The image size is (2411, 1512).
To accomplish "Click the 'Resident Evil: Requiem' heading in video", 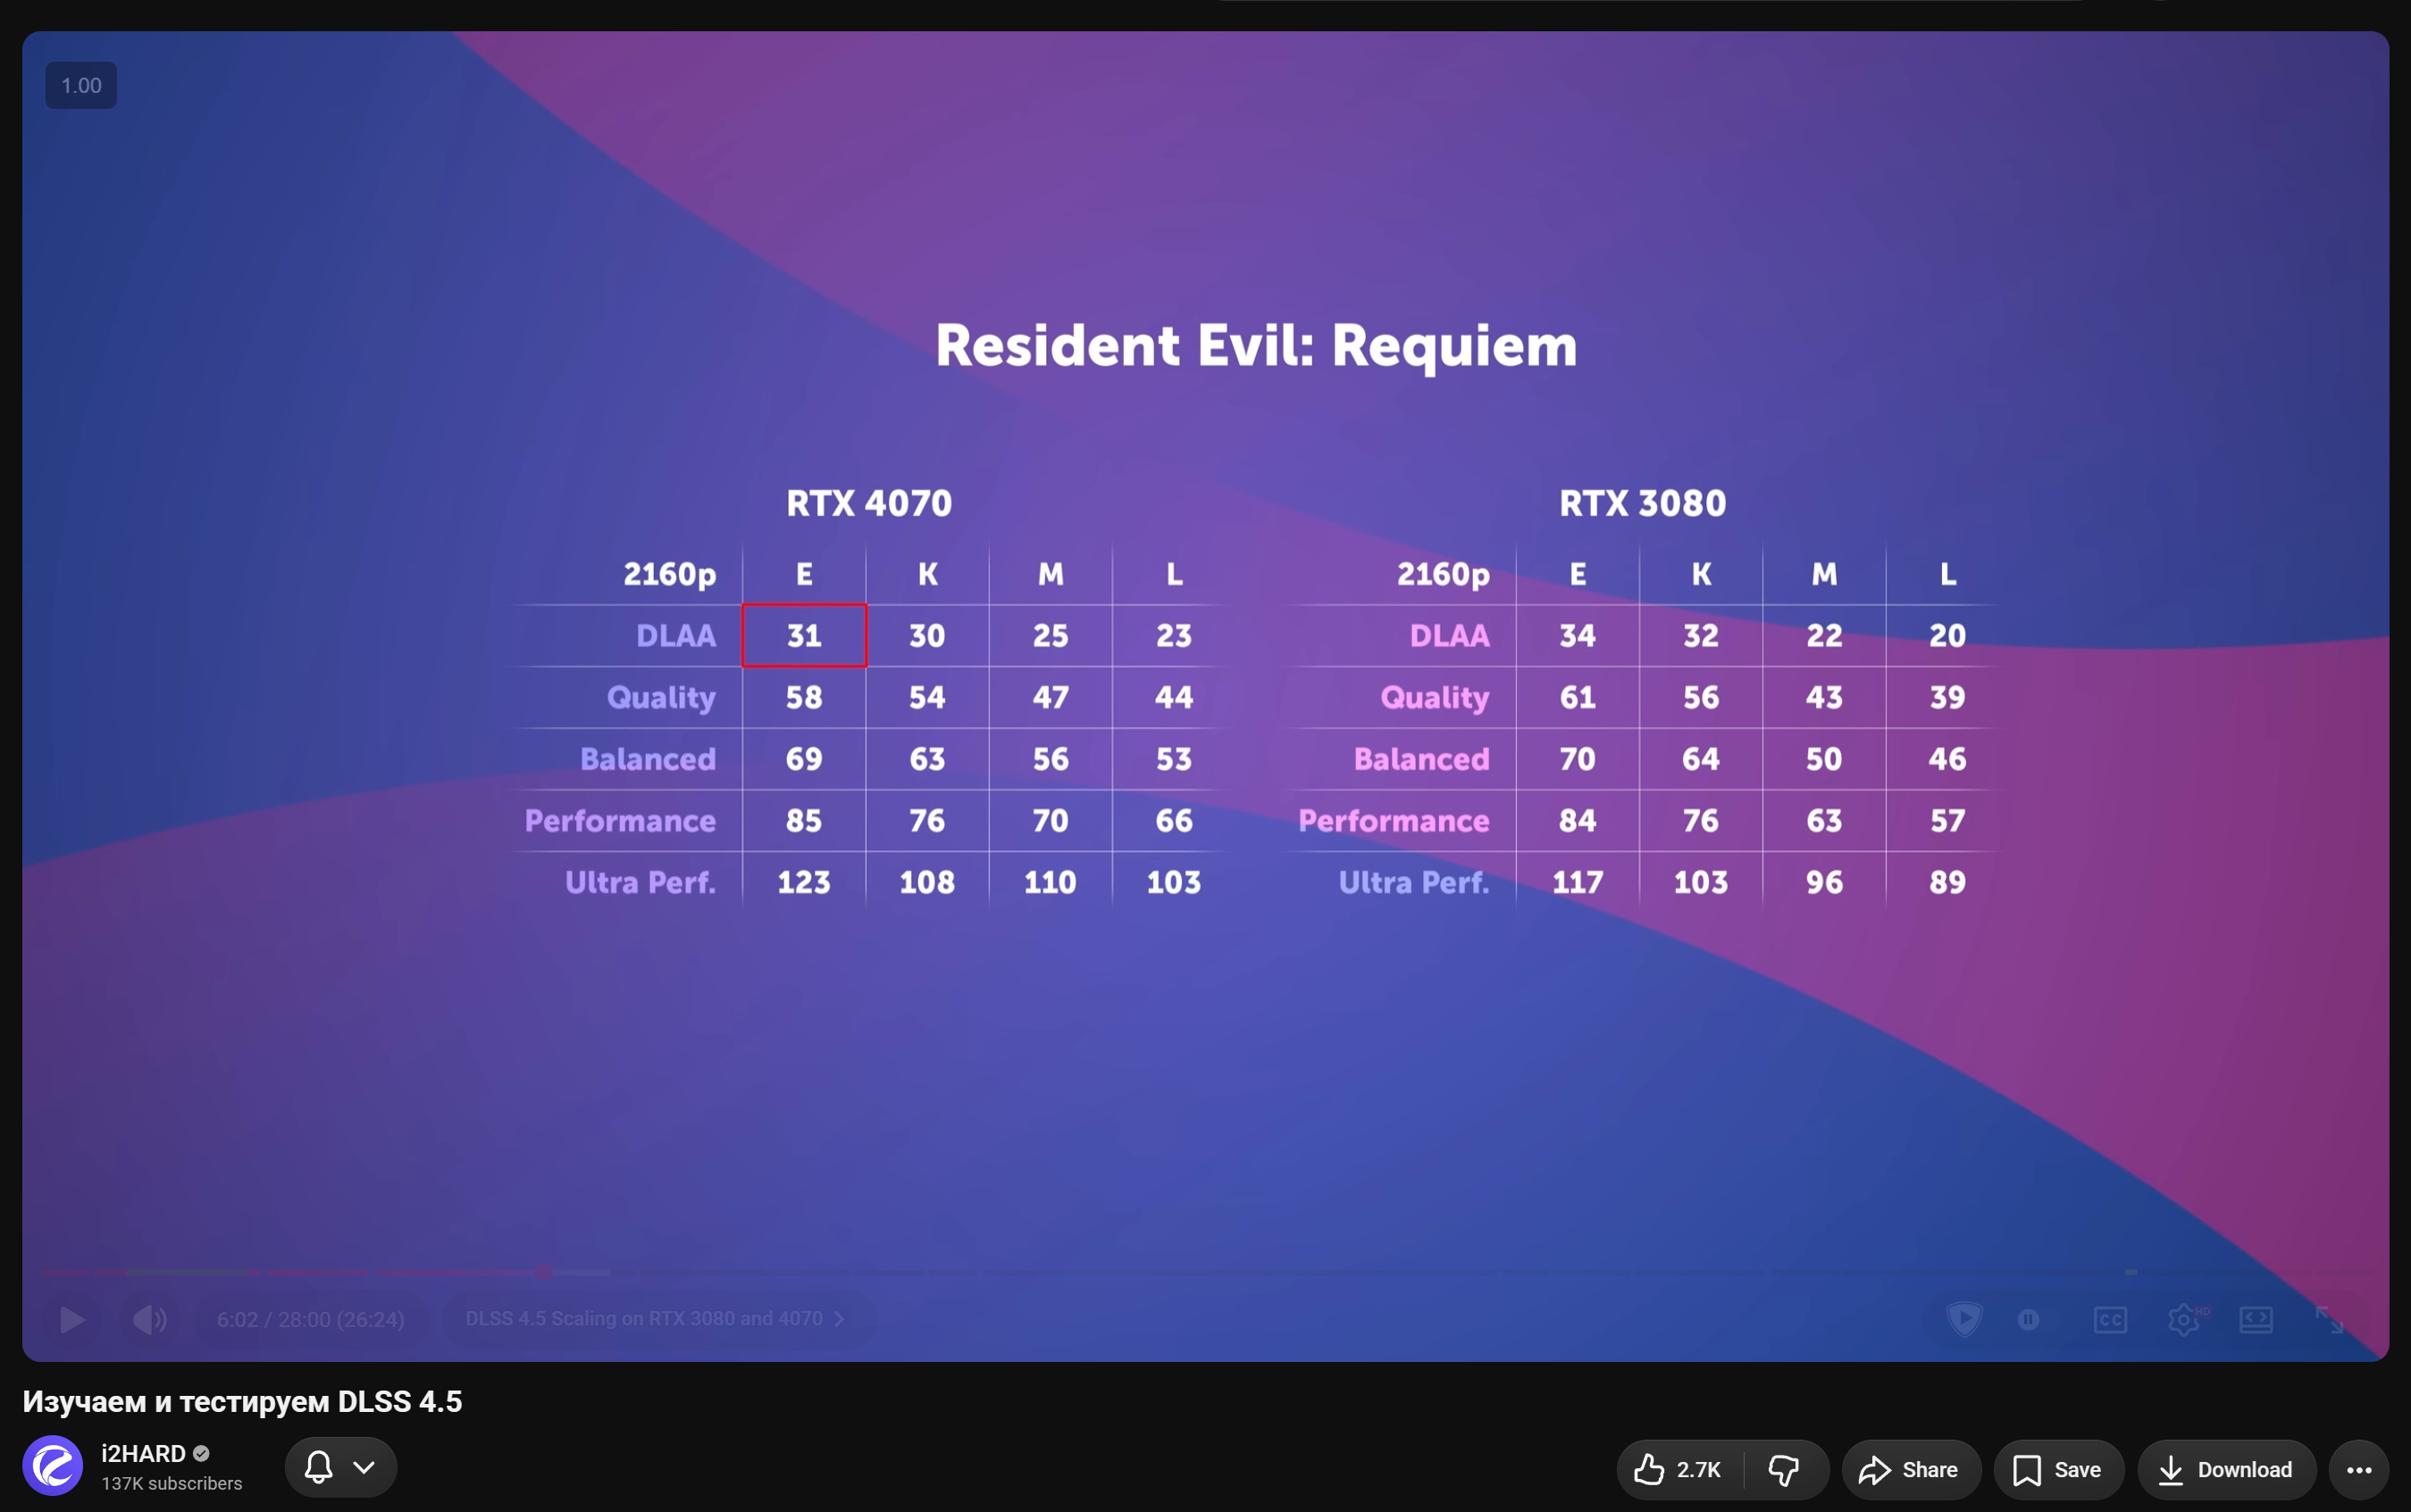I will (1256, 346).
